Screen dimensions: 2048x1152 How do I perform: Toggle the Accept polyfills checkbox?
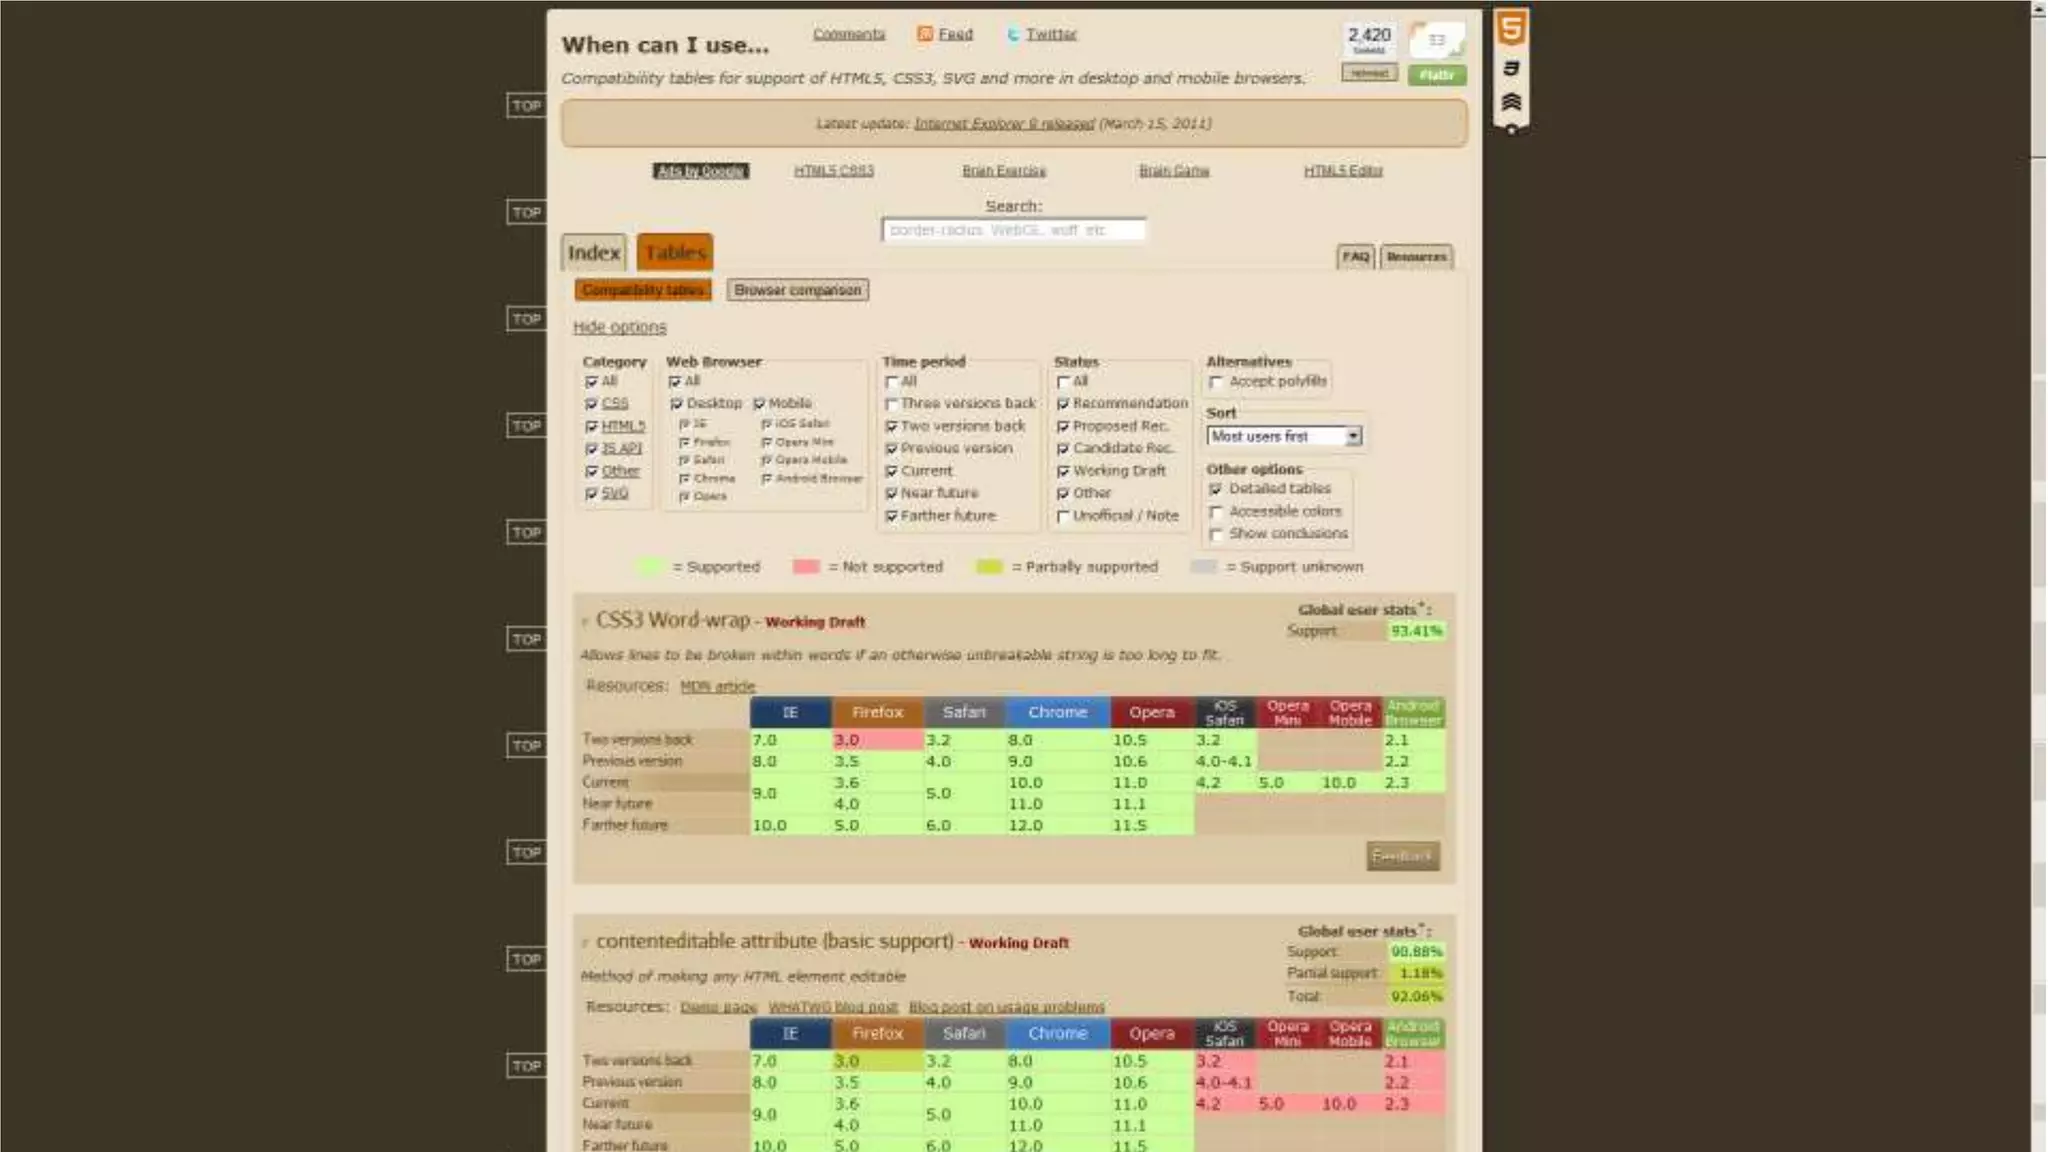pyautogui.click(x=1216, y=382)
